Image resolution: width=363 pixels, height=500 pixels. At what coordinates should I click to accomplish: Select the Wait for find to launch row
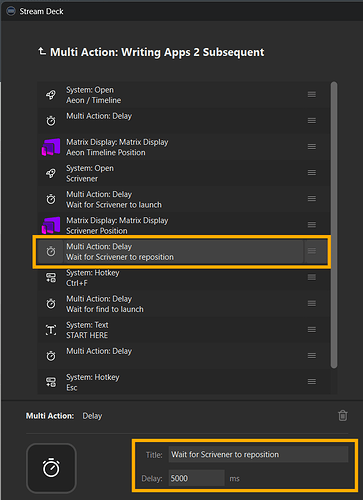pos(184,304)
